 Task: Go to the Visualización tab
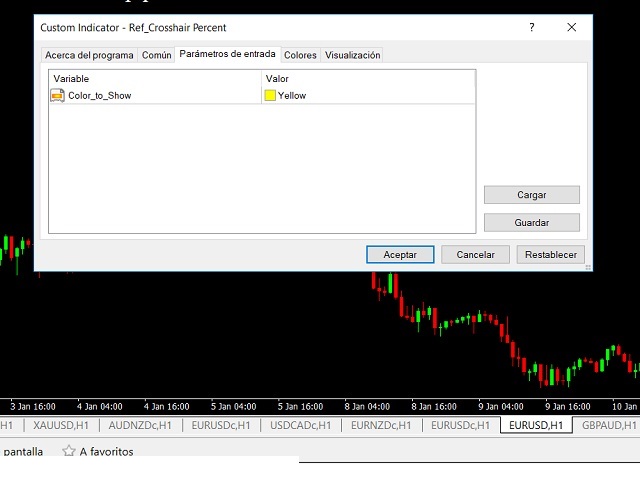point(352,55)
